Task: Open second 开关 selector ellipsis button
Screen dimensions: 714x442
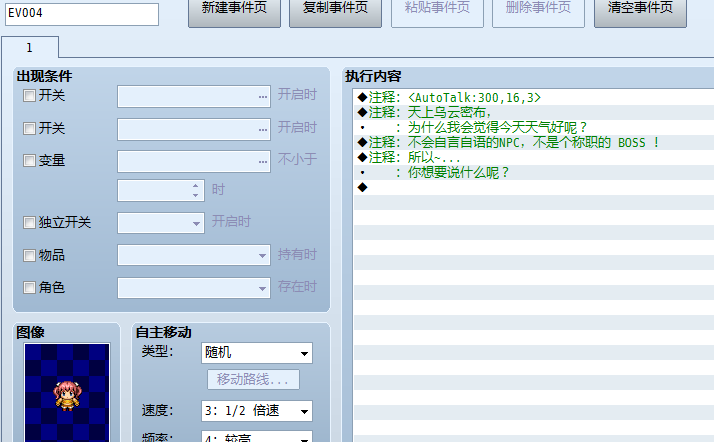Action: pos(263,129)
